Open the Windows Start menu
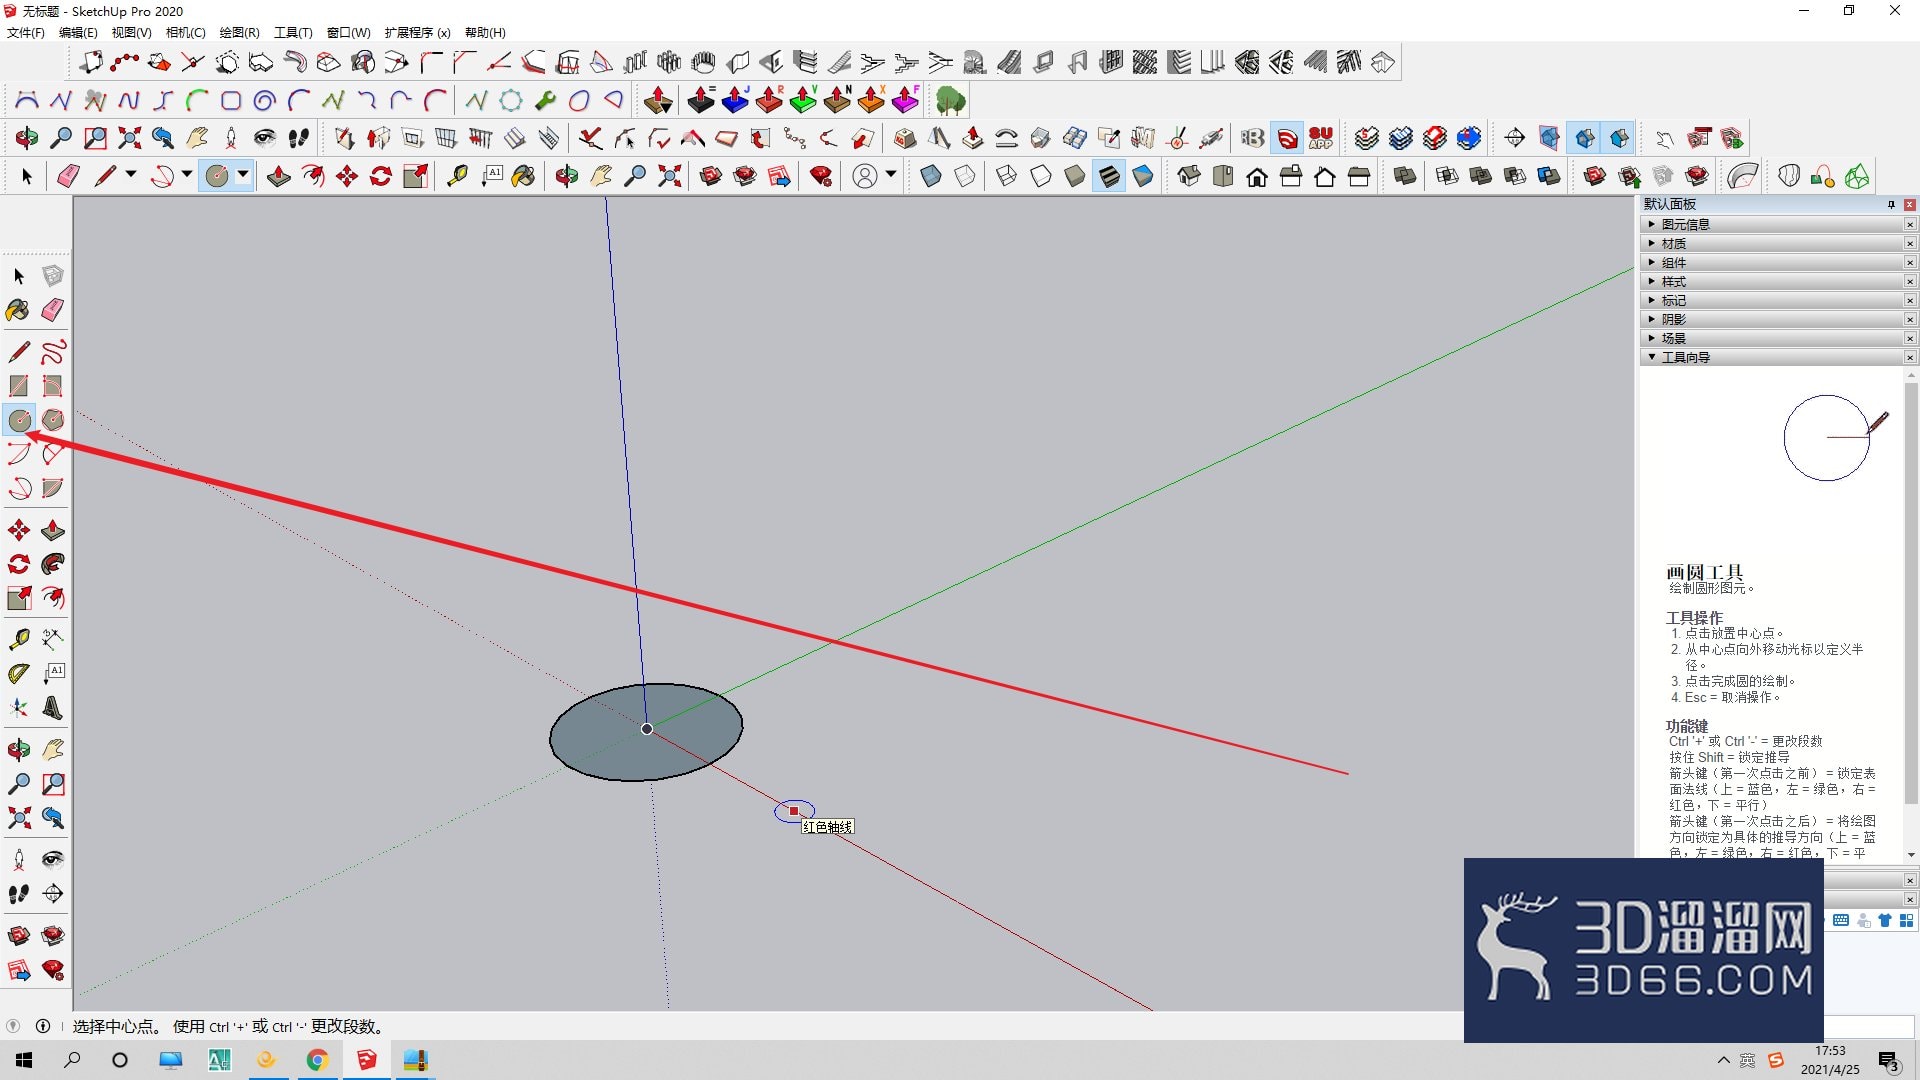The height and width of the screenshot is (1080, 1920). coord(24,1060)
